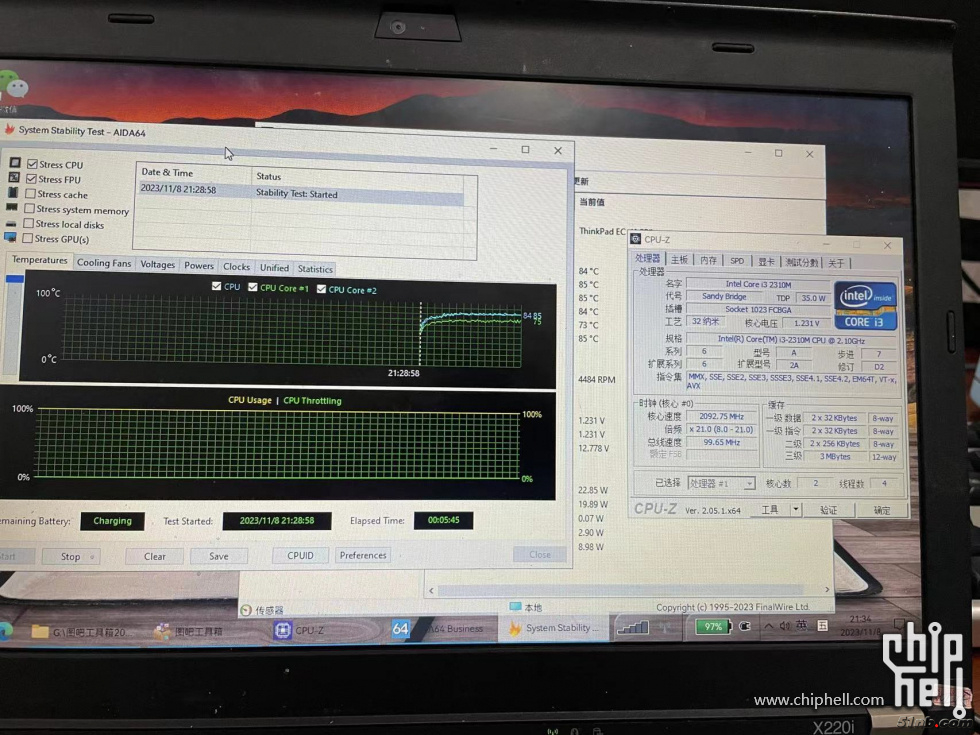980x735 pixels.
Task: Open the Edge browser in the taskbar
Action: pyautogui.click(x=5, y=631)
